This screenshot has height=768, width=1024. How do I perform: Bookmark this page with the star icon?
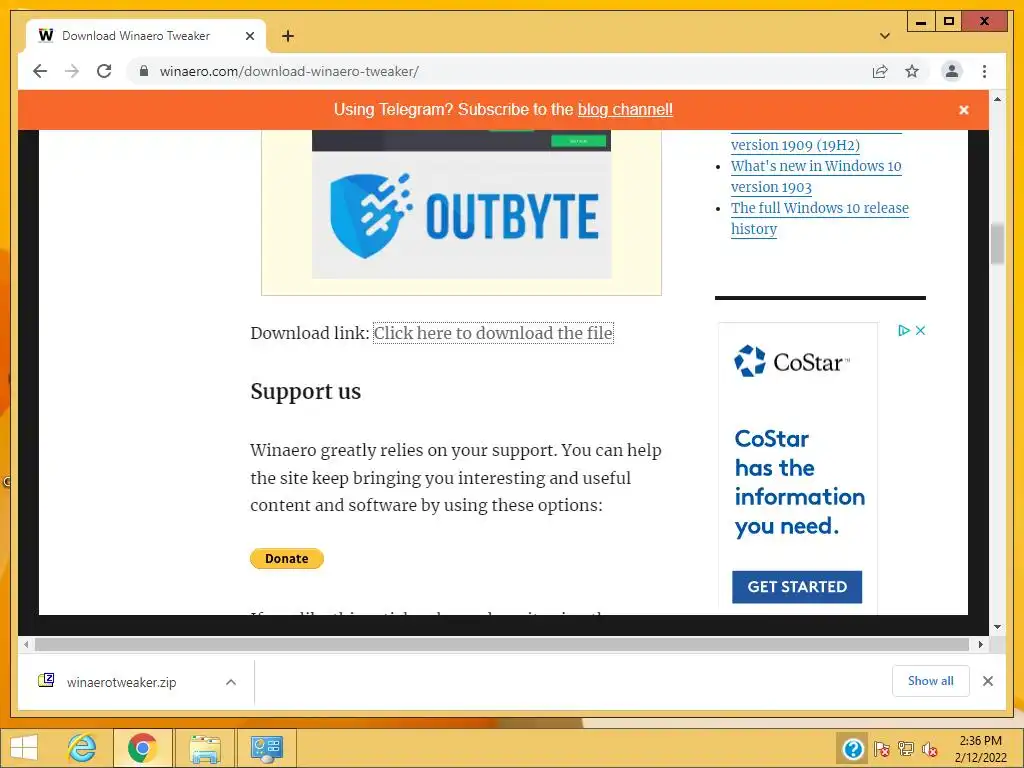(x=912, y=71)
